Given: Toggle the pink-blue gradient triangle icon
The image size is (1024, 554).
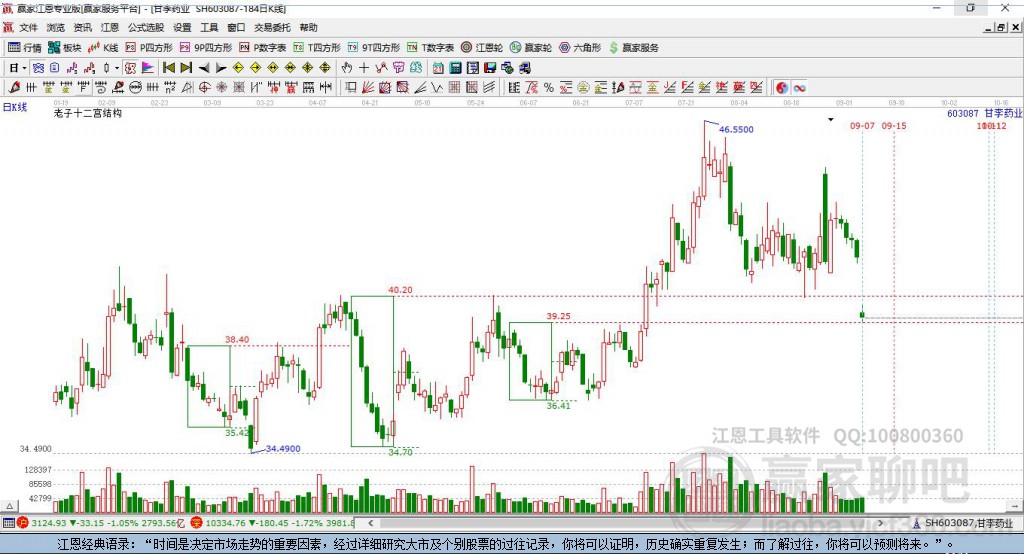Looking at the screenshot, I should [148, 68].
